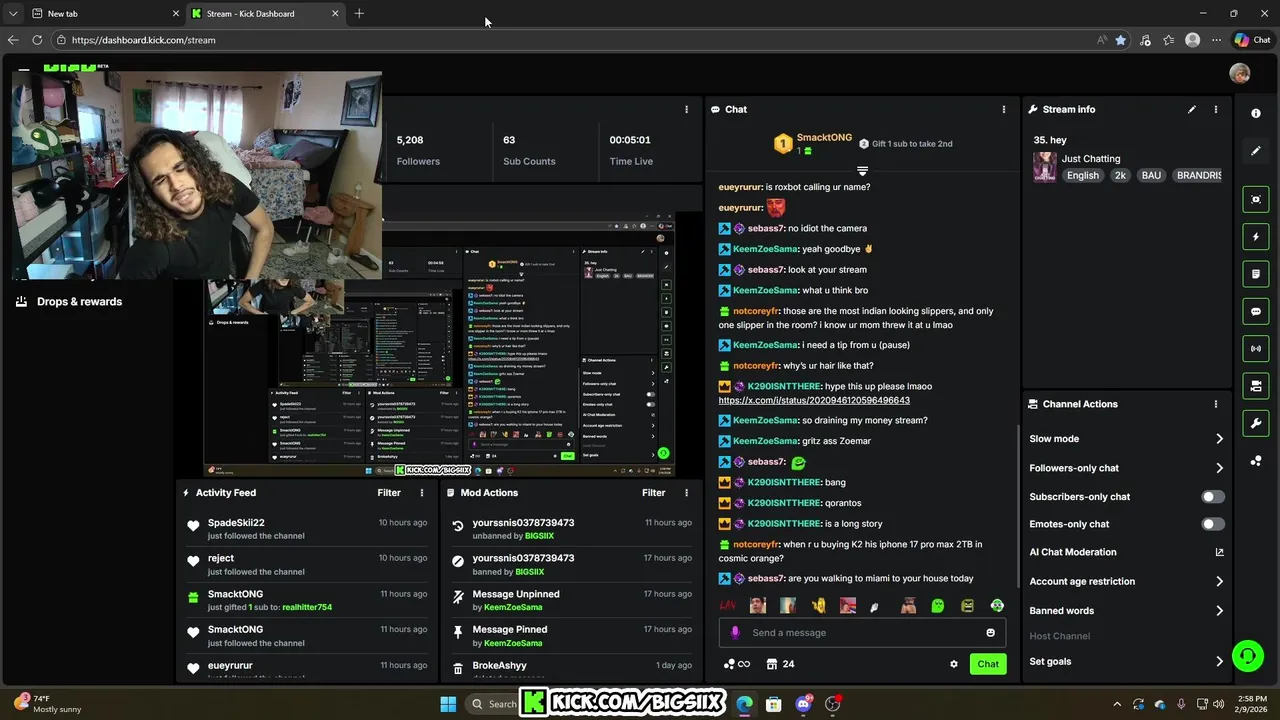Screen dimensions: 1280x720
Task: Click the SmacktONG top gifter name
Action: [824, 138]
